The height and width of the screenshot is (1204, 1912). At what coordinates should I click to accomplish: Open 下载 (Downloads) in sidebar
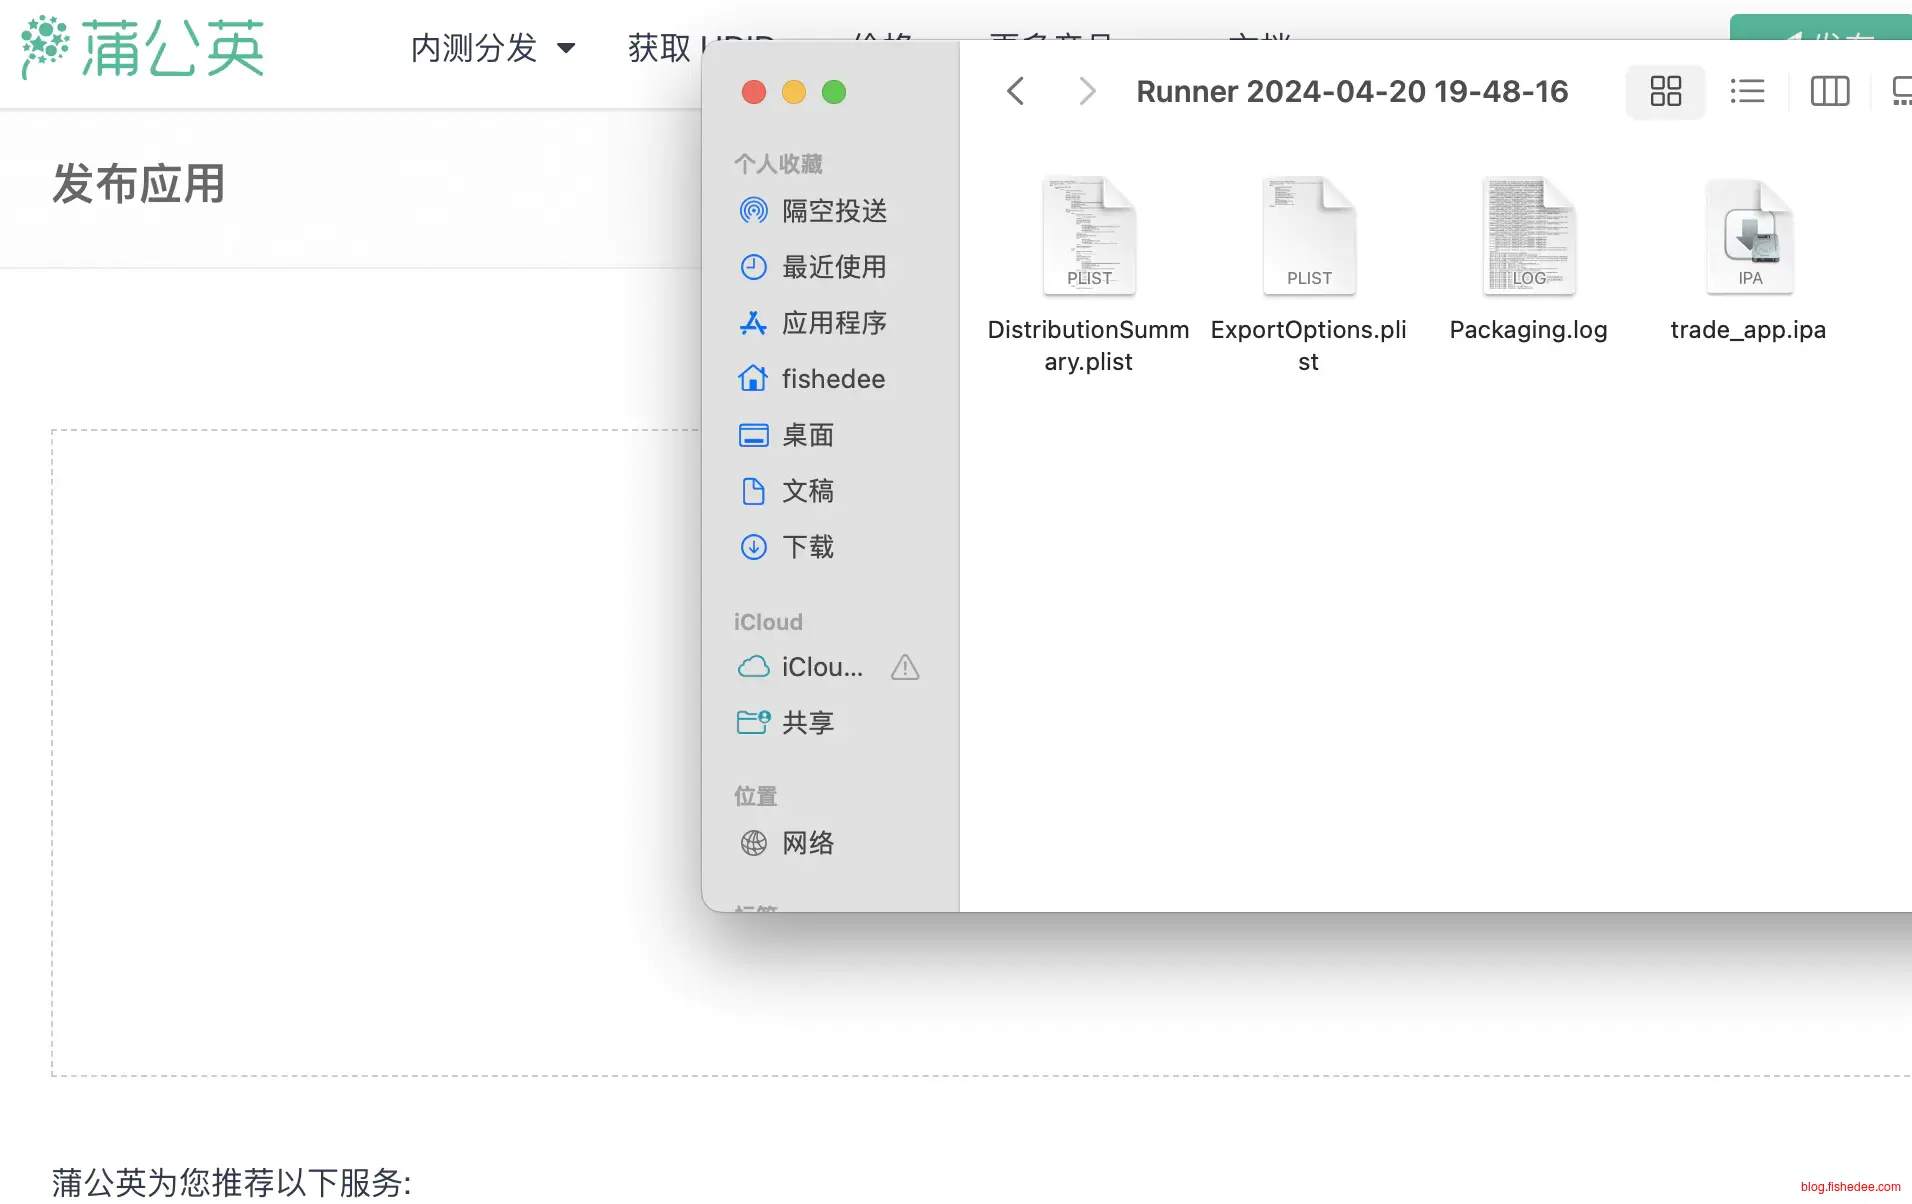(x=807, y=547)
